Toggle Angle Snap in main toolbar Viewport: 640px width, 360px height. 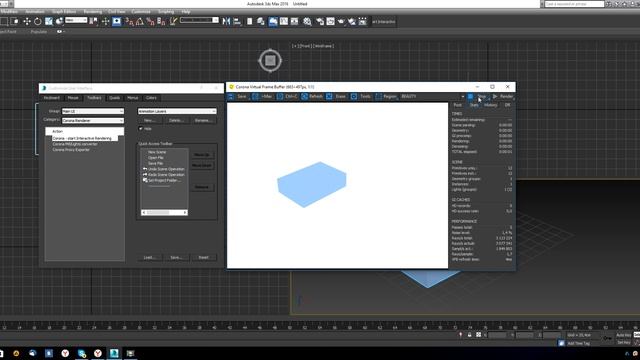(140, 21)
